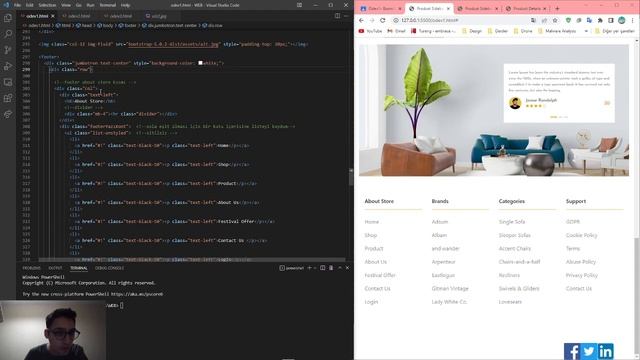Click the footer breadcrumb item in editor
Viewport: 640px width, 360px height.
point(128,25)
